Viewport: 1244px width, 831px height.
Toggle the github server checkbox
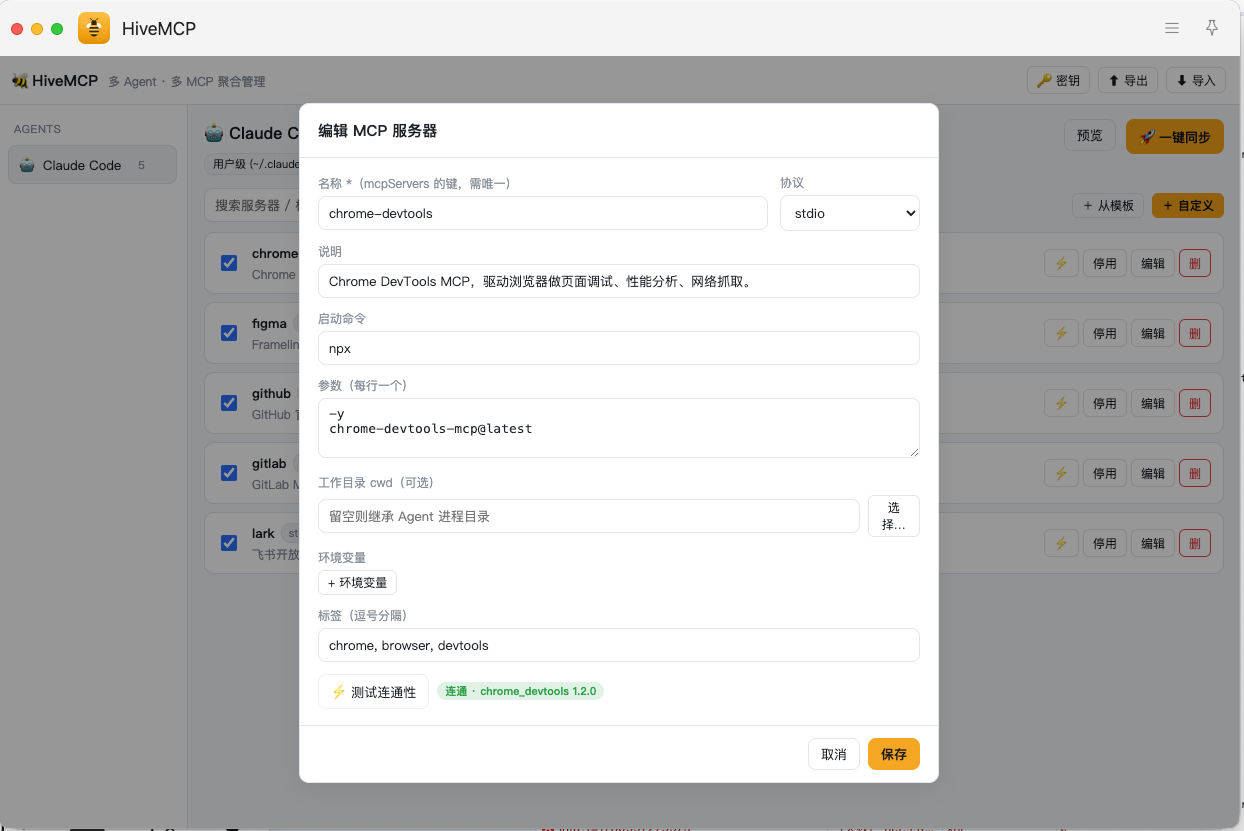tap(229, 403)
